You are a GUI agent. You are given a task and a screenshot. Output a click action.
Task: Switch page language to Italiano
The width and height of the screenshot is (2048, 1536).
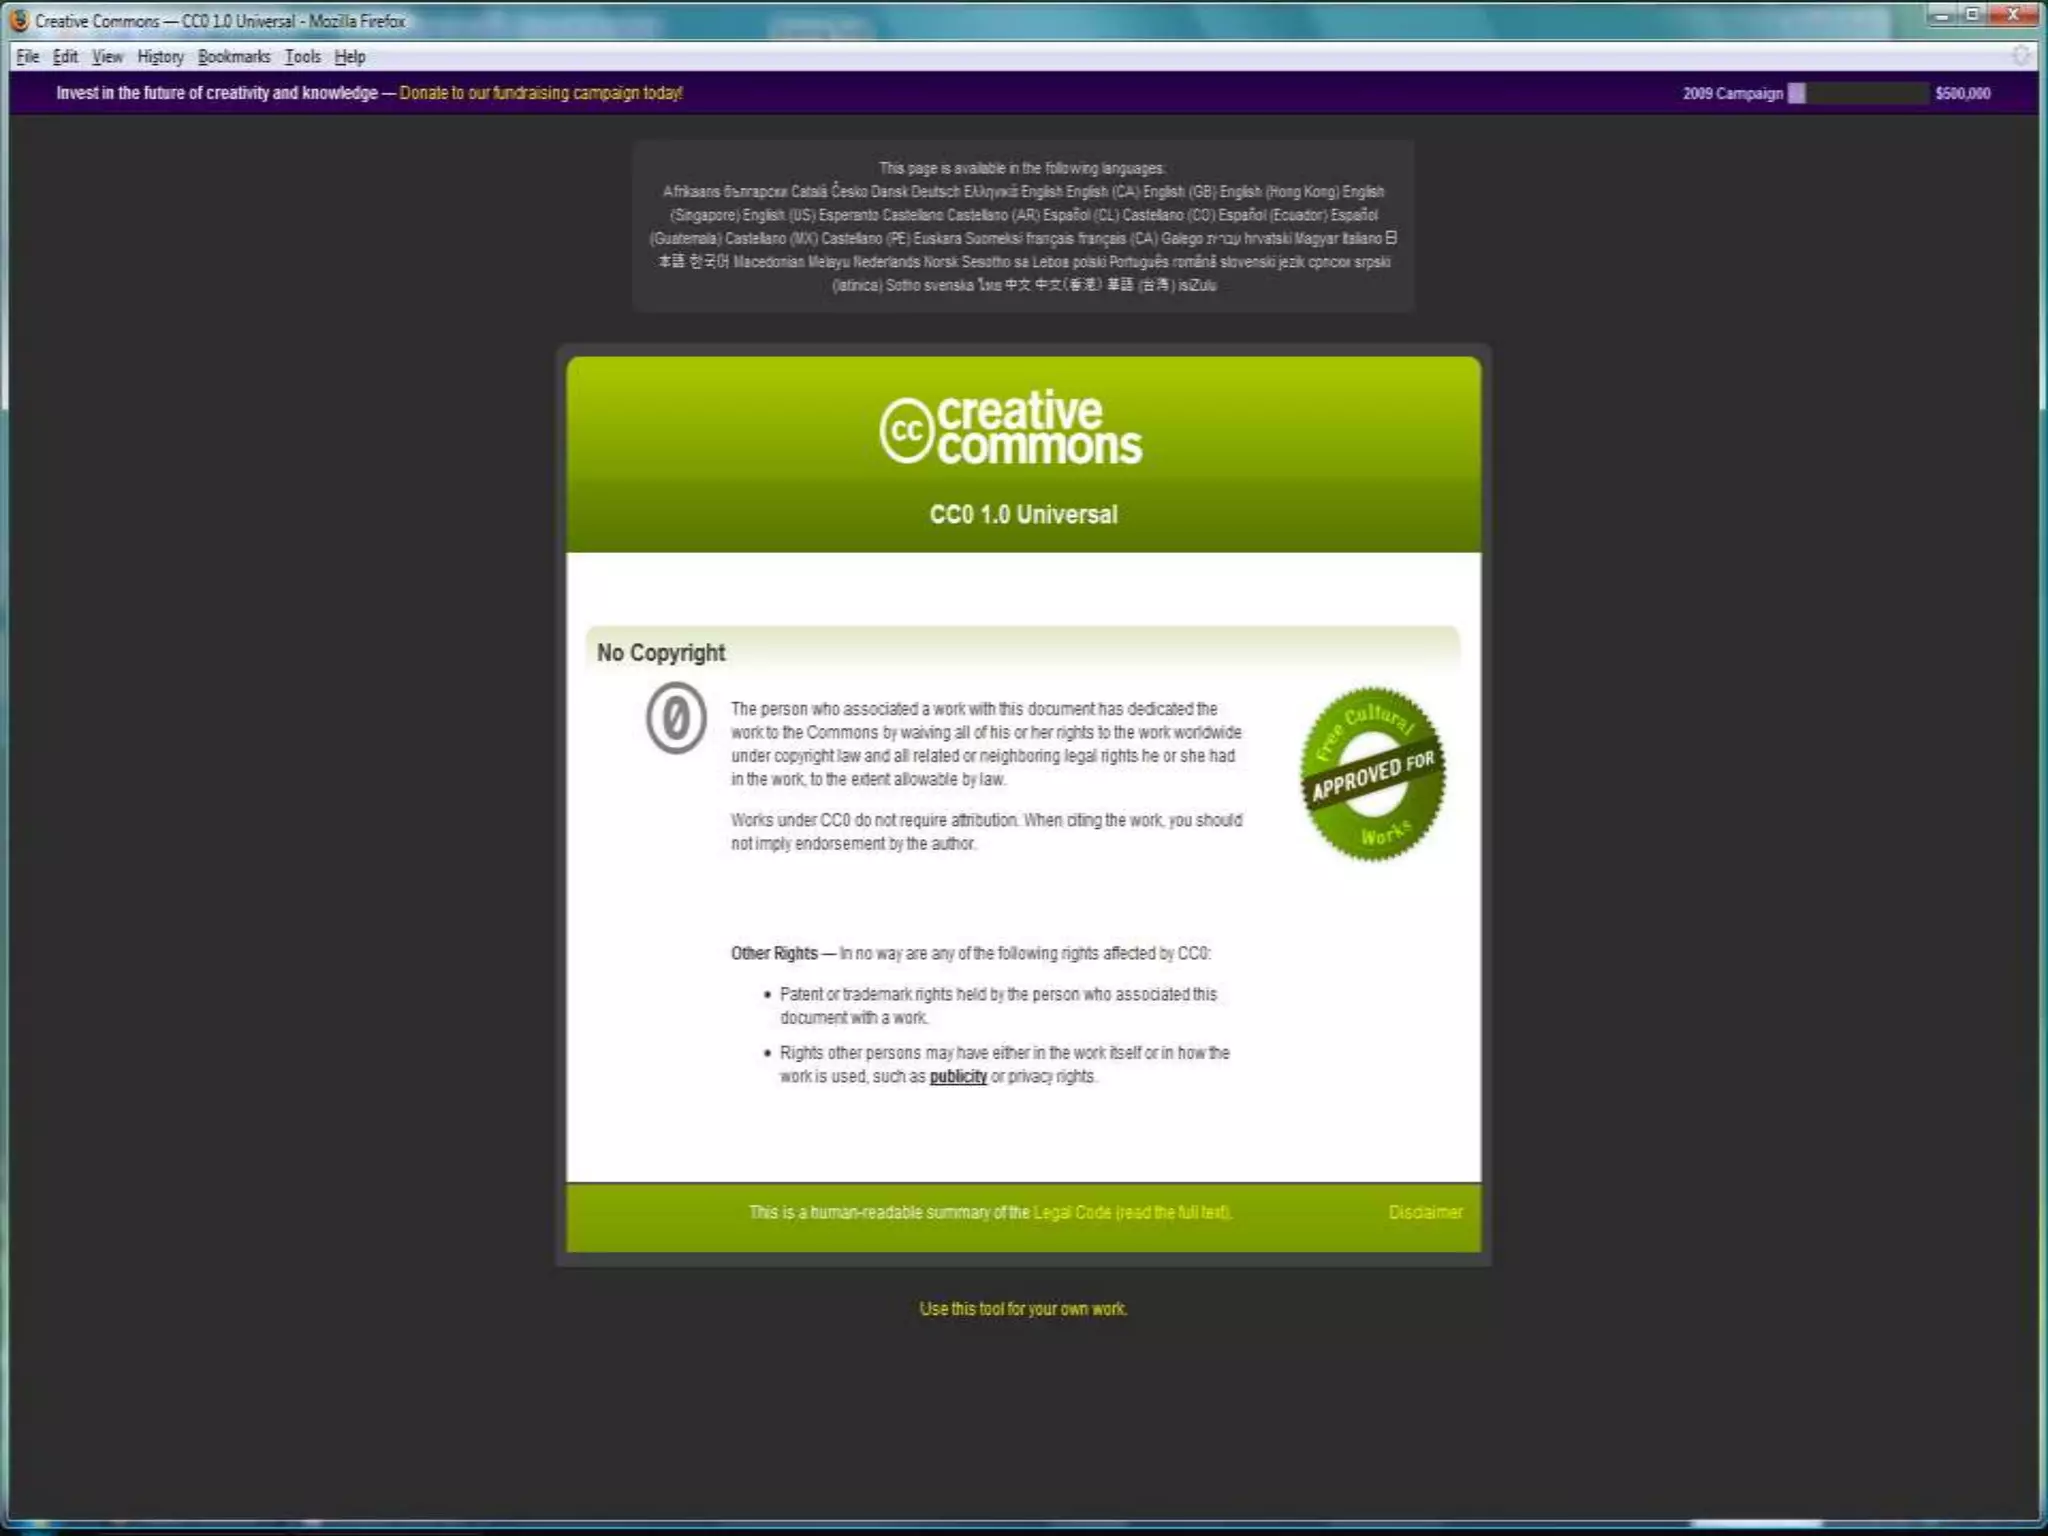(1361, 238)
